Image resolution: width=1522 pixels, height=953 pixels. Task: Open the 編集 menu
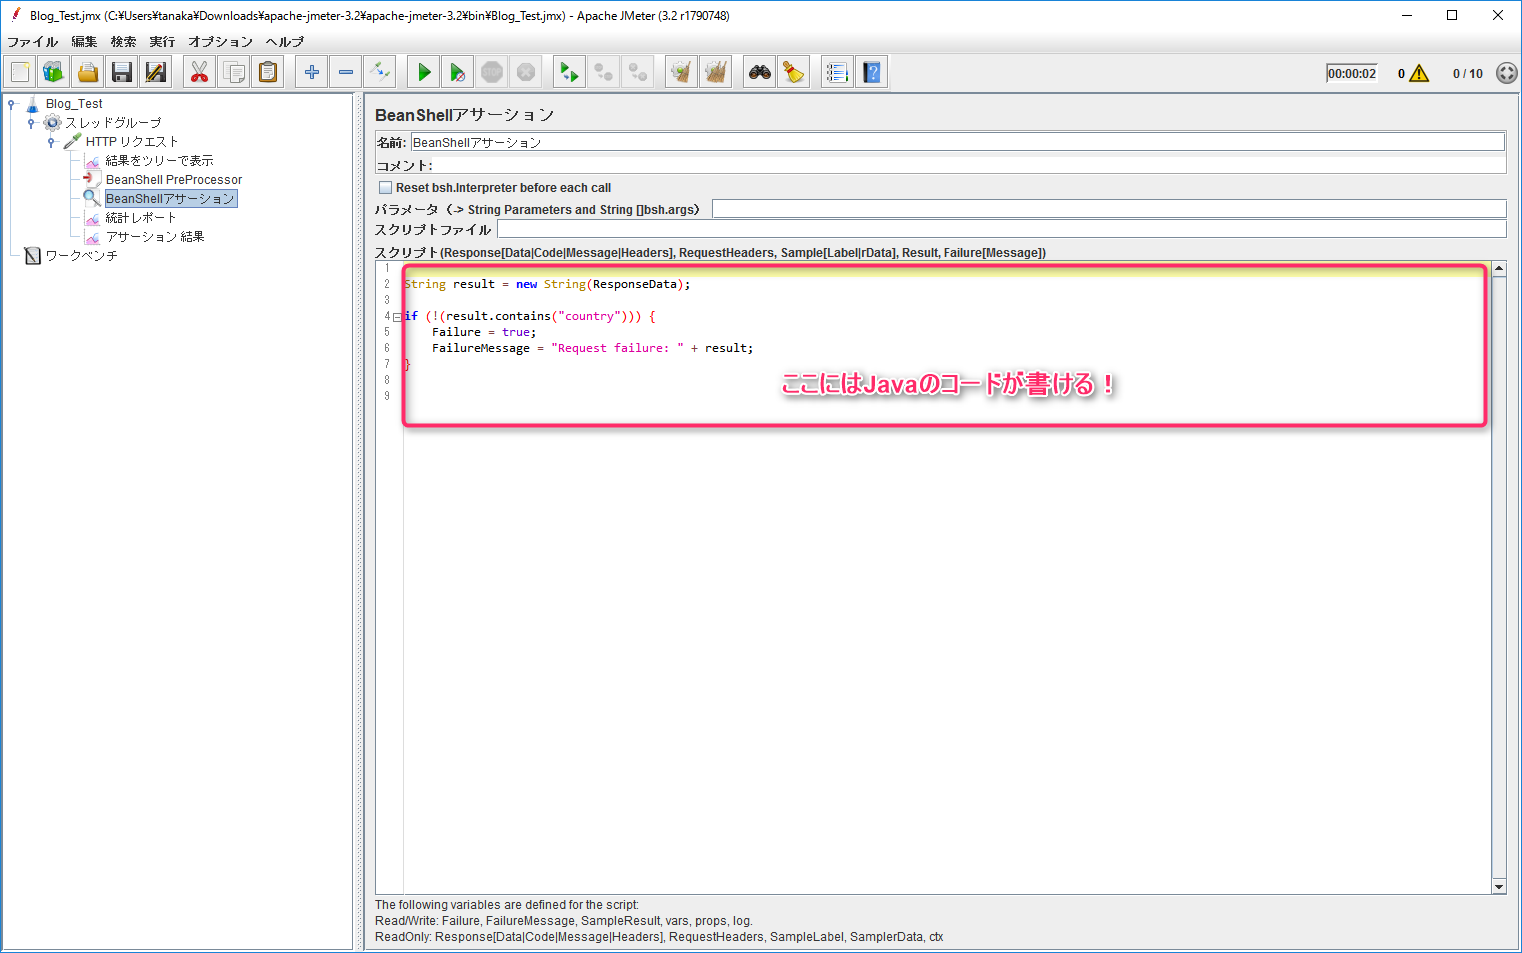click(84, 42)
